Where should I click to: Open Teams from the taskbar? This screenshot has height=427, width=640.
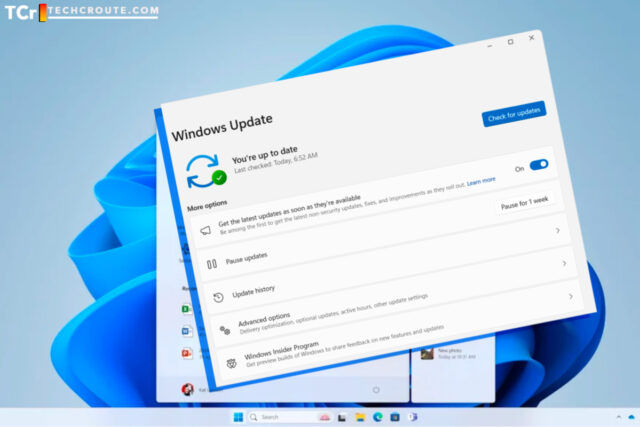(x=413, y=417)
